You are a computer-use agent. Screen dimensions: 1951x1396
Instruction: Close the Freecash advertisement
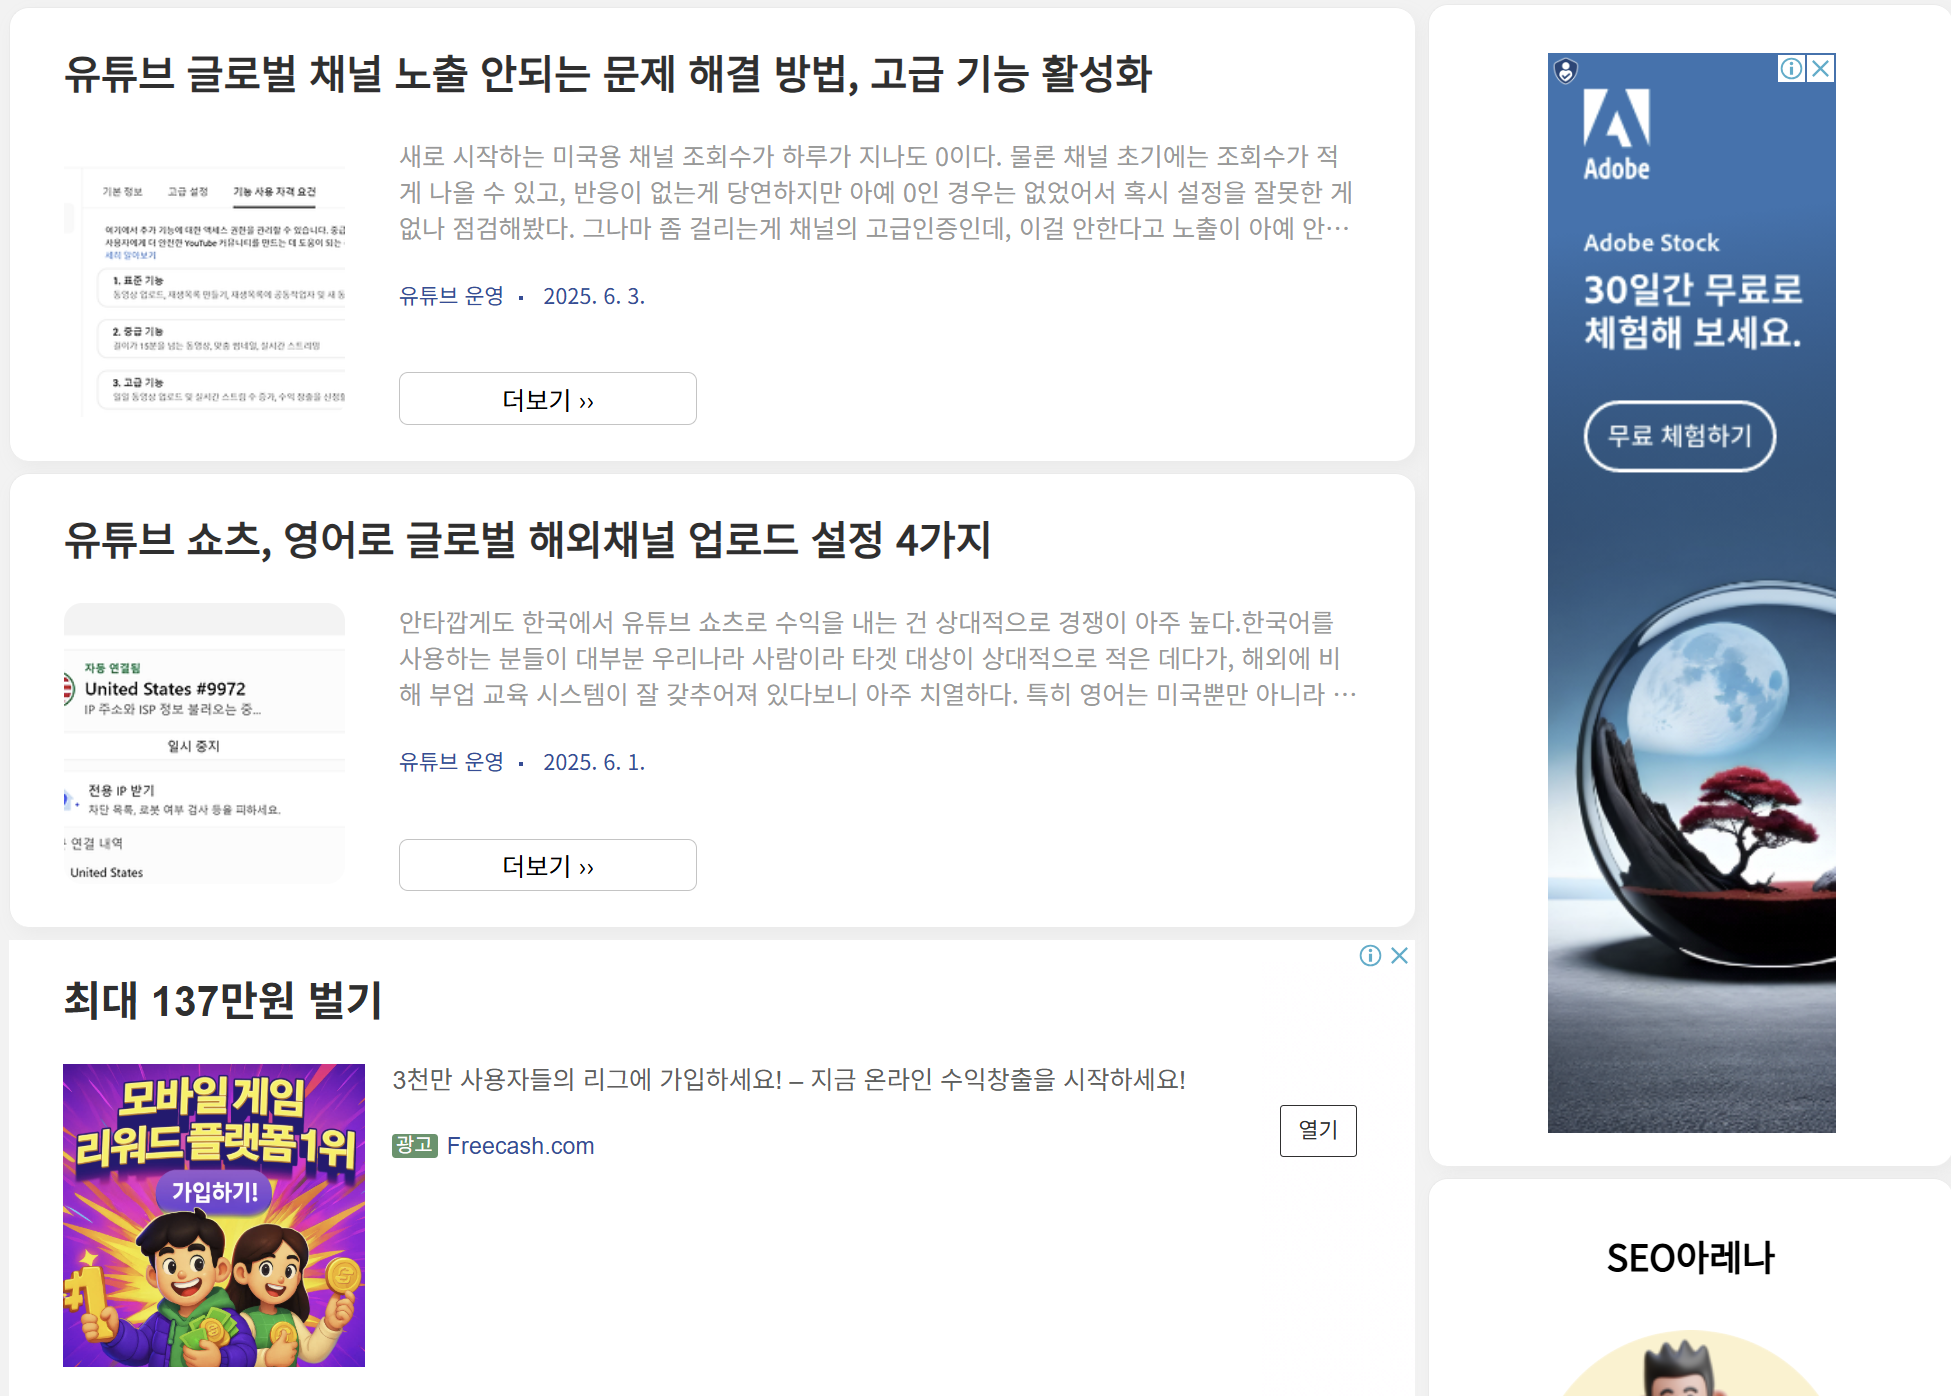point(1400,956)
